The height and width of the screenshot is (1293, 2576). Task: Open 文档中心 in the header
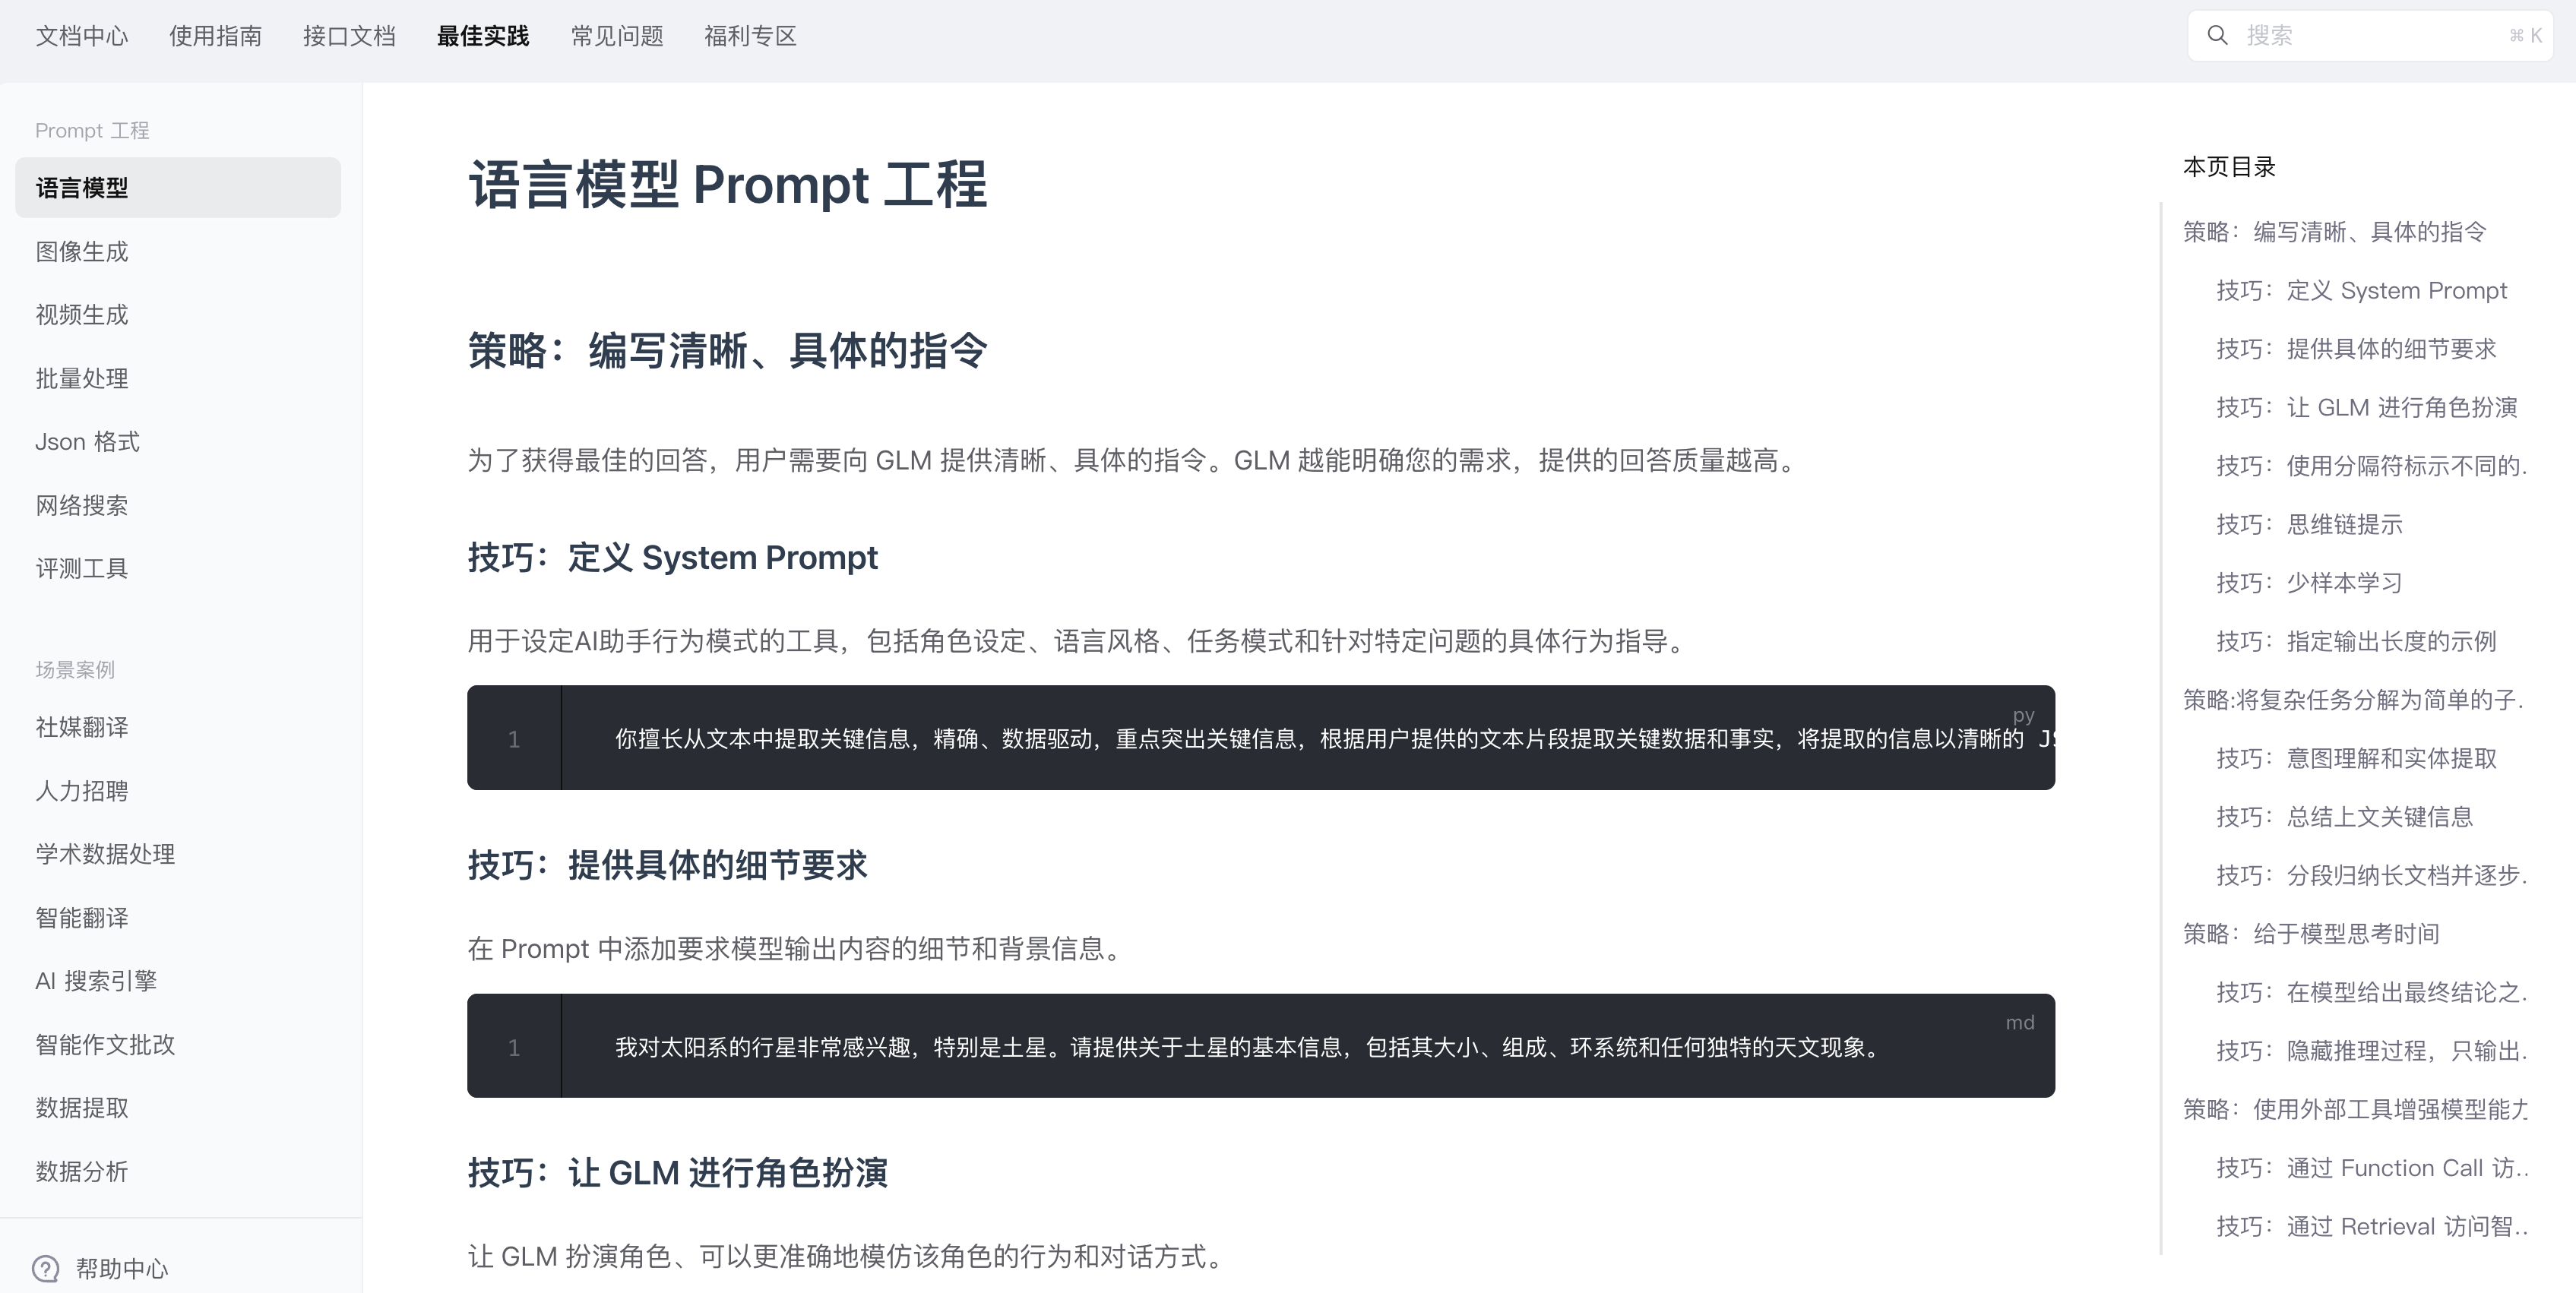click(x=82, y=36)
